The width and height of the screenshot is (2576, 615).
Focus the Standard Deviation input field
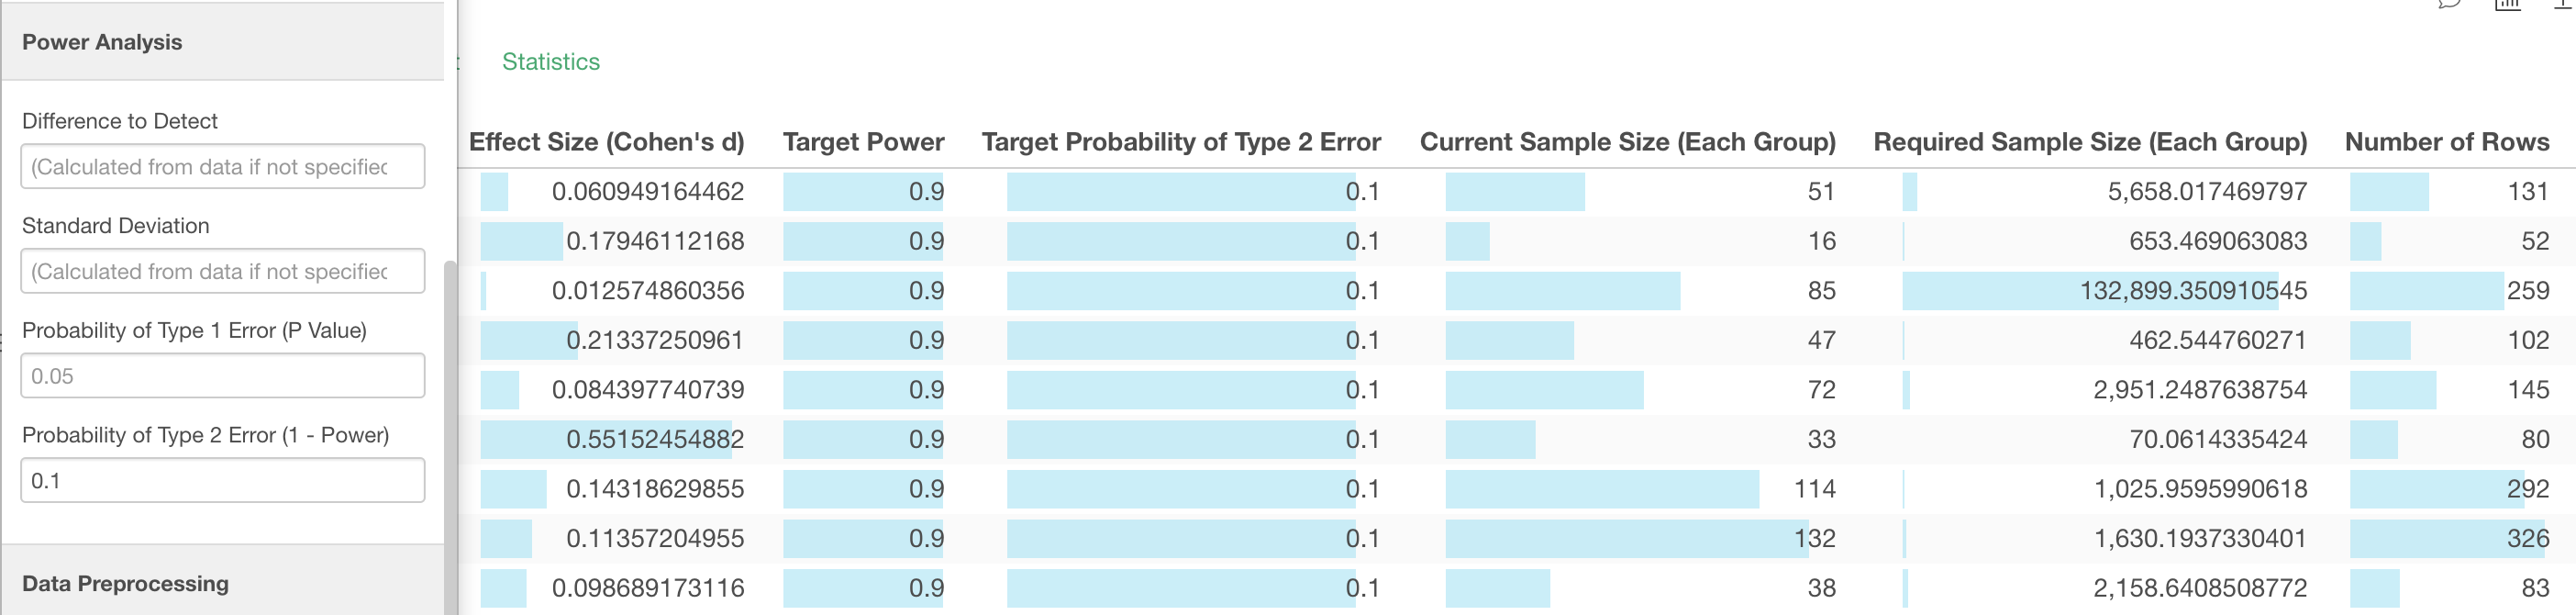coord(222,271)
